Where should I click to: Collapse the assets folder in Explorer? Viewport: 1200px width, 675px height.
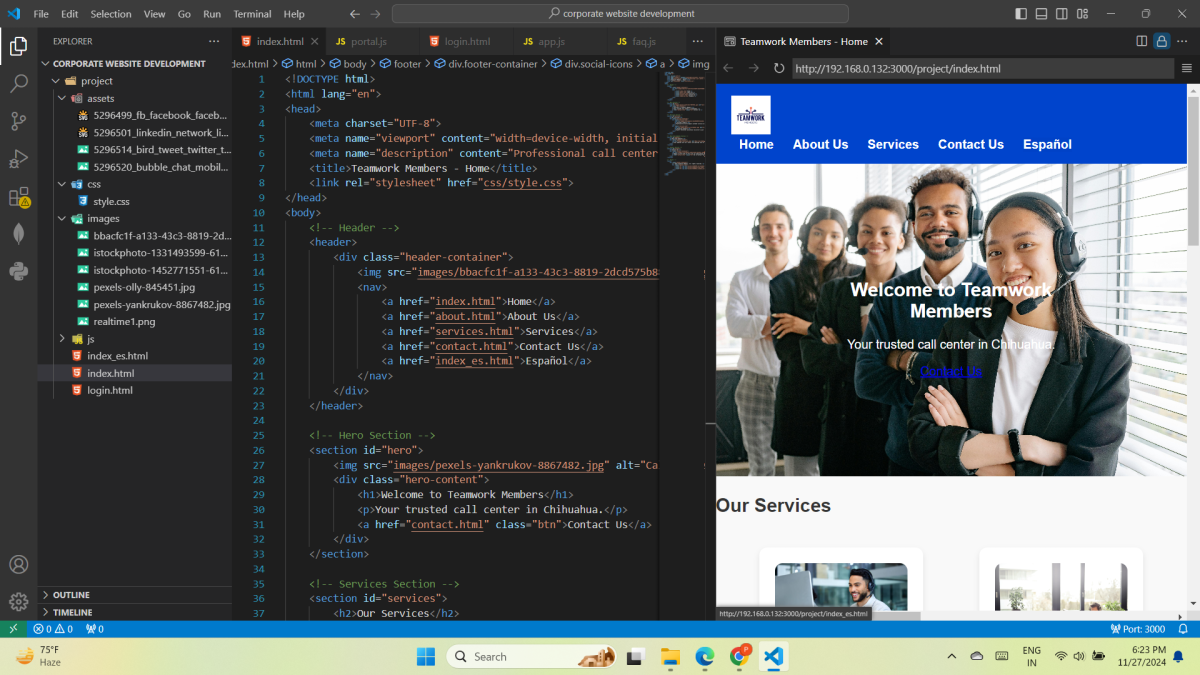[62, 99]
